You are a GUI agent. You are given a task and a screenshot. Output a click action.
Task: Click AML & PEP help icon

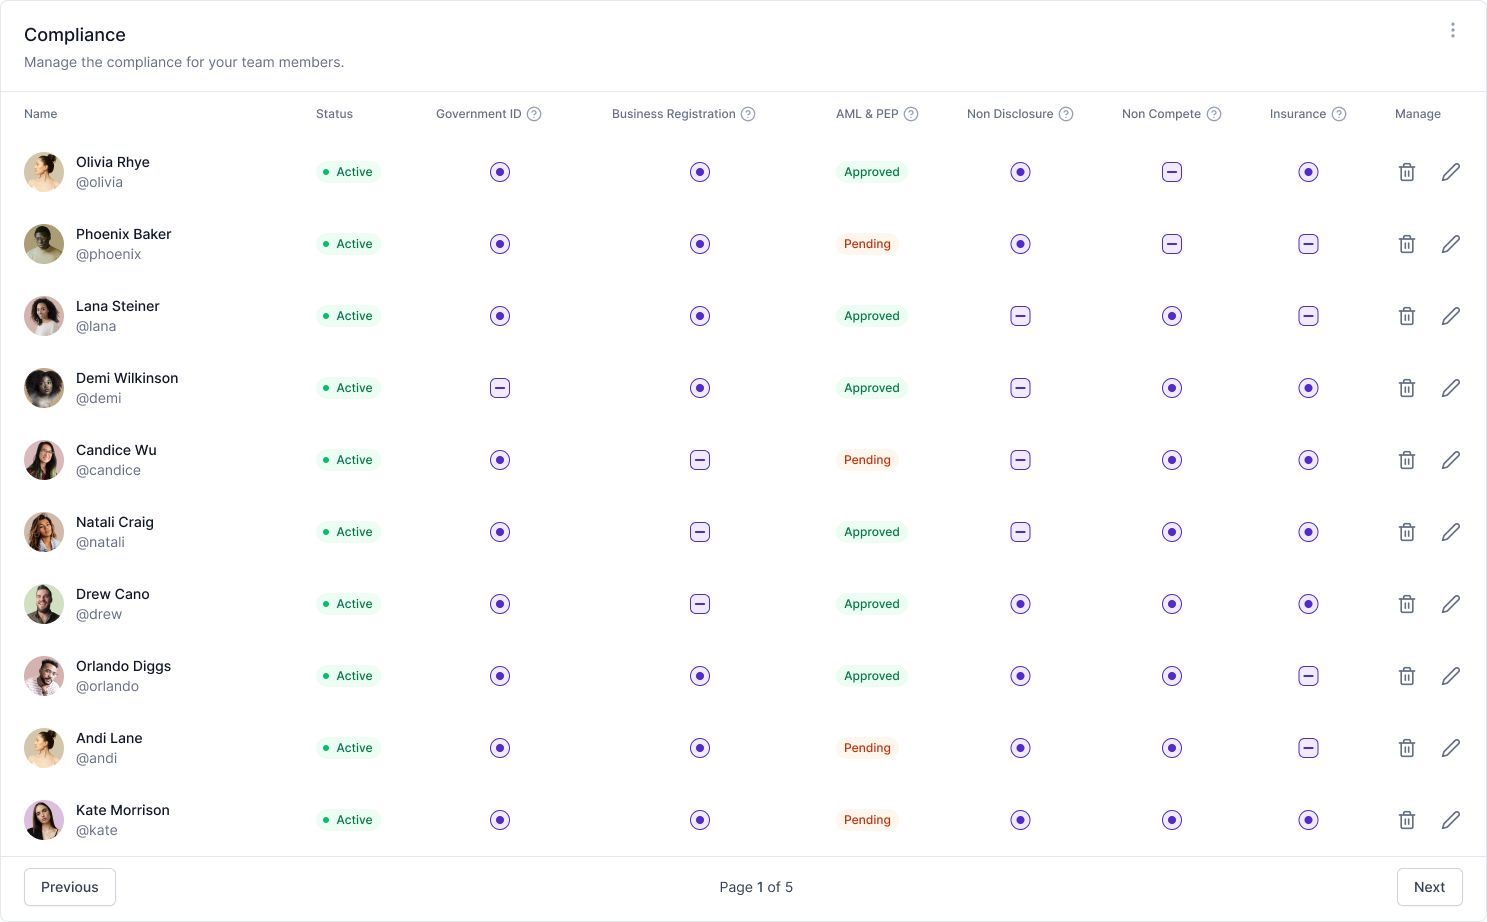(911, 114)
